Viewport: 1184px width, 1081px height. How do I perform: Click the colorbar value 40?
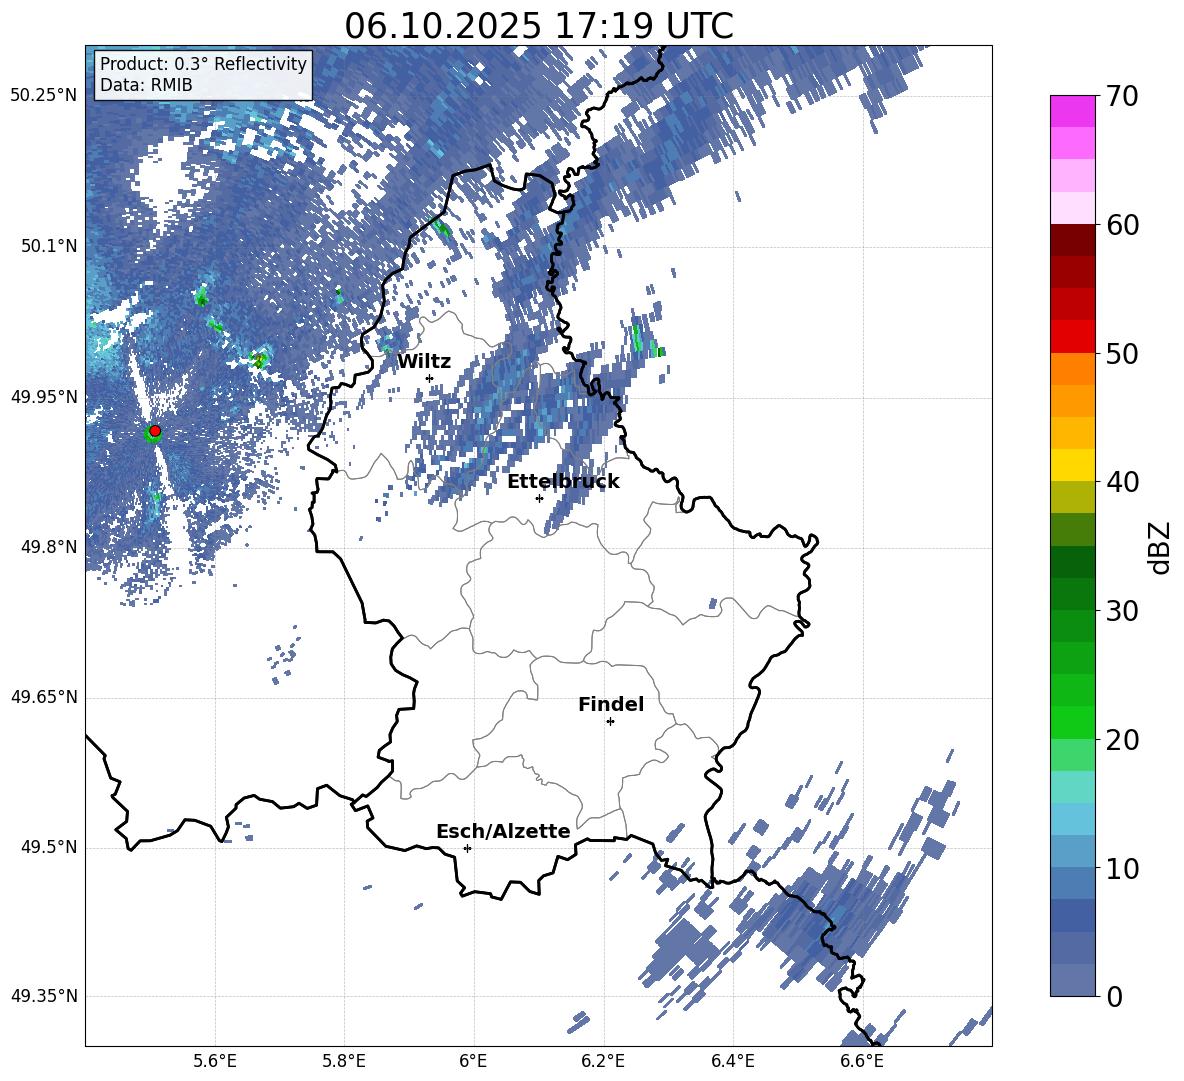pyautogui.click(x=1122, y=482)
